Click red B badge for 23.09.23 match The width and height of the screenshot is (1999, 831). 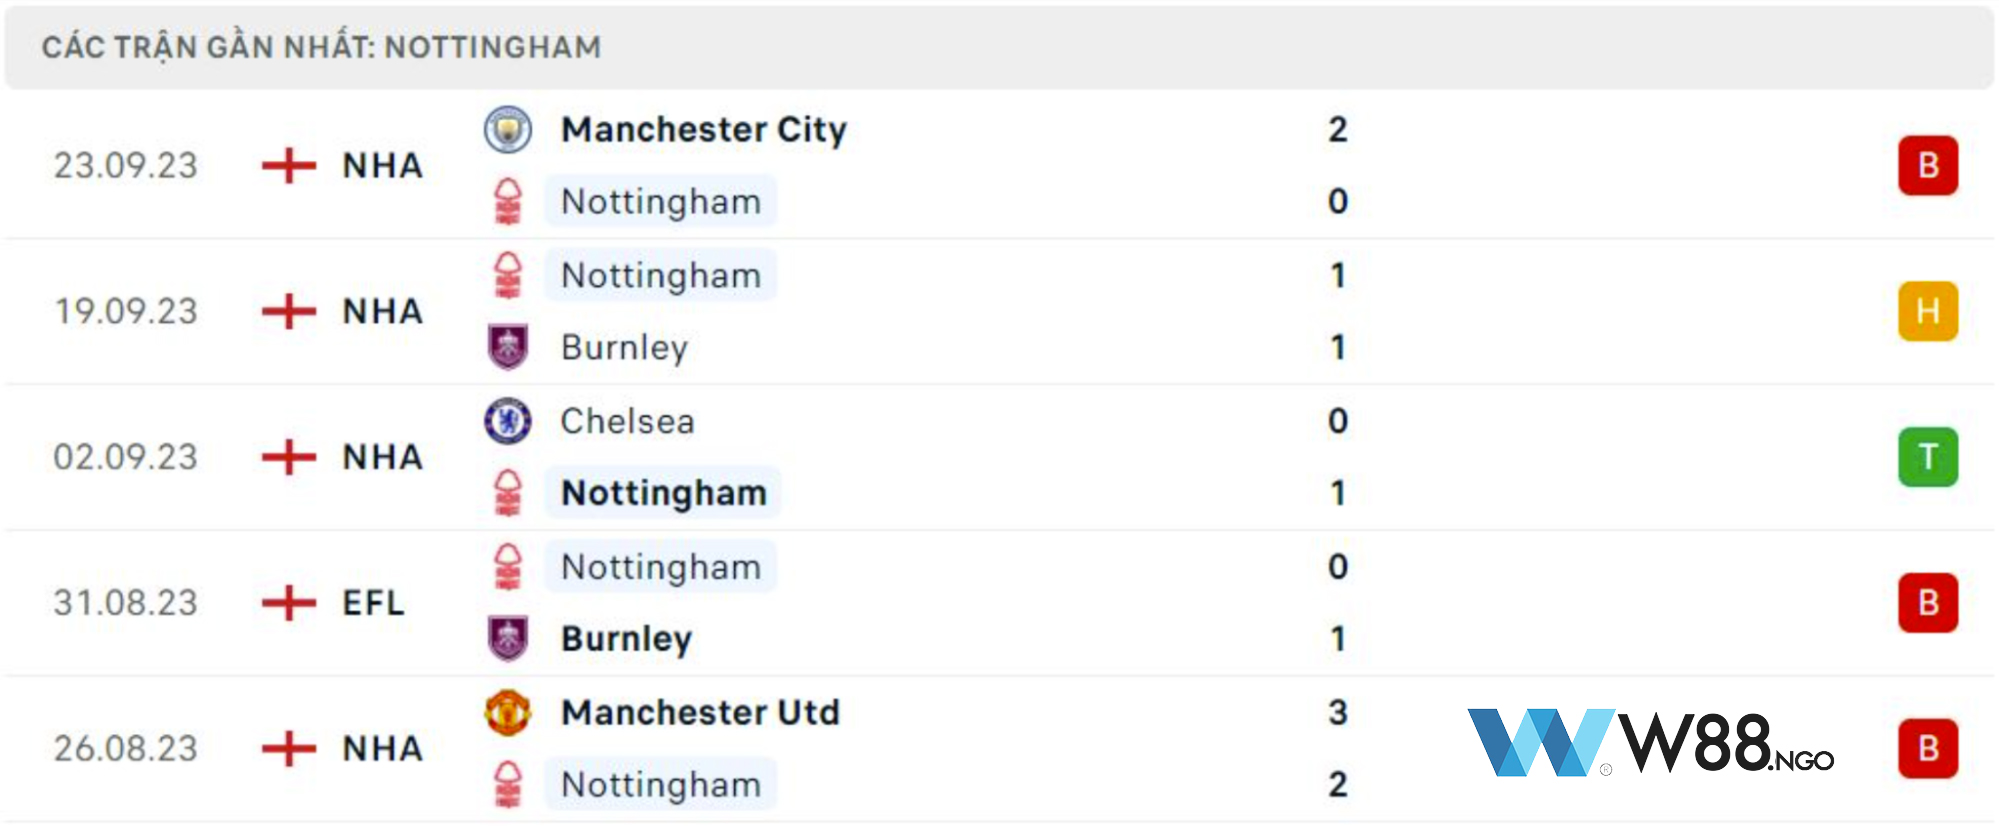[x=1928, y=165]
